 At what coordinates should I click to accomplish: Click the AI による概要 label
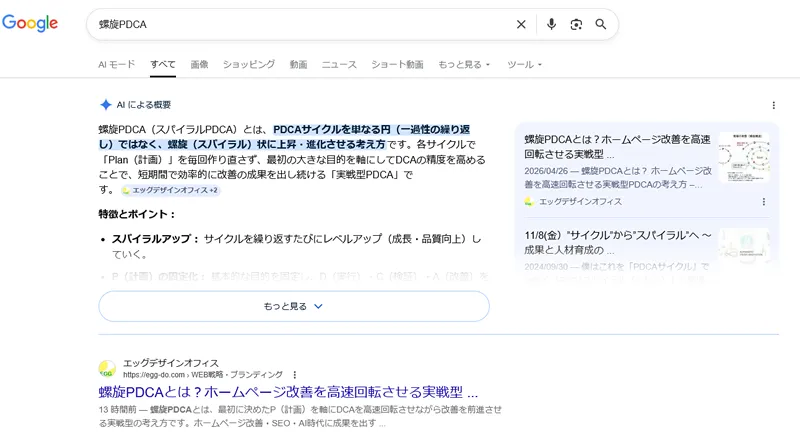143,105
